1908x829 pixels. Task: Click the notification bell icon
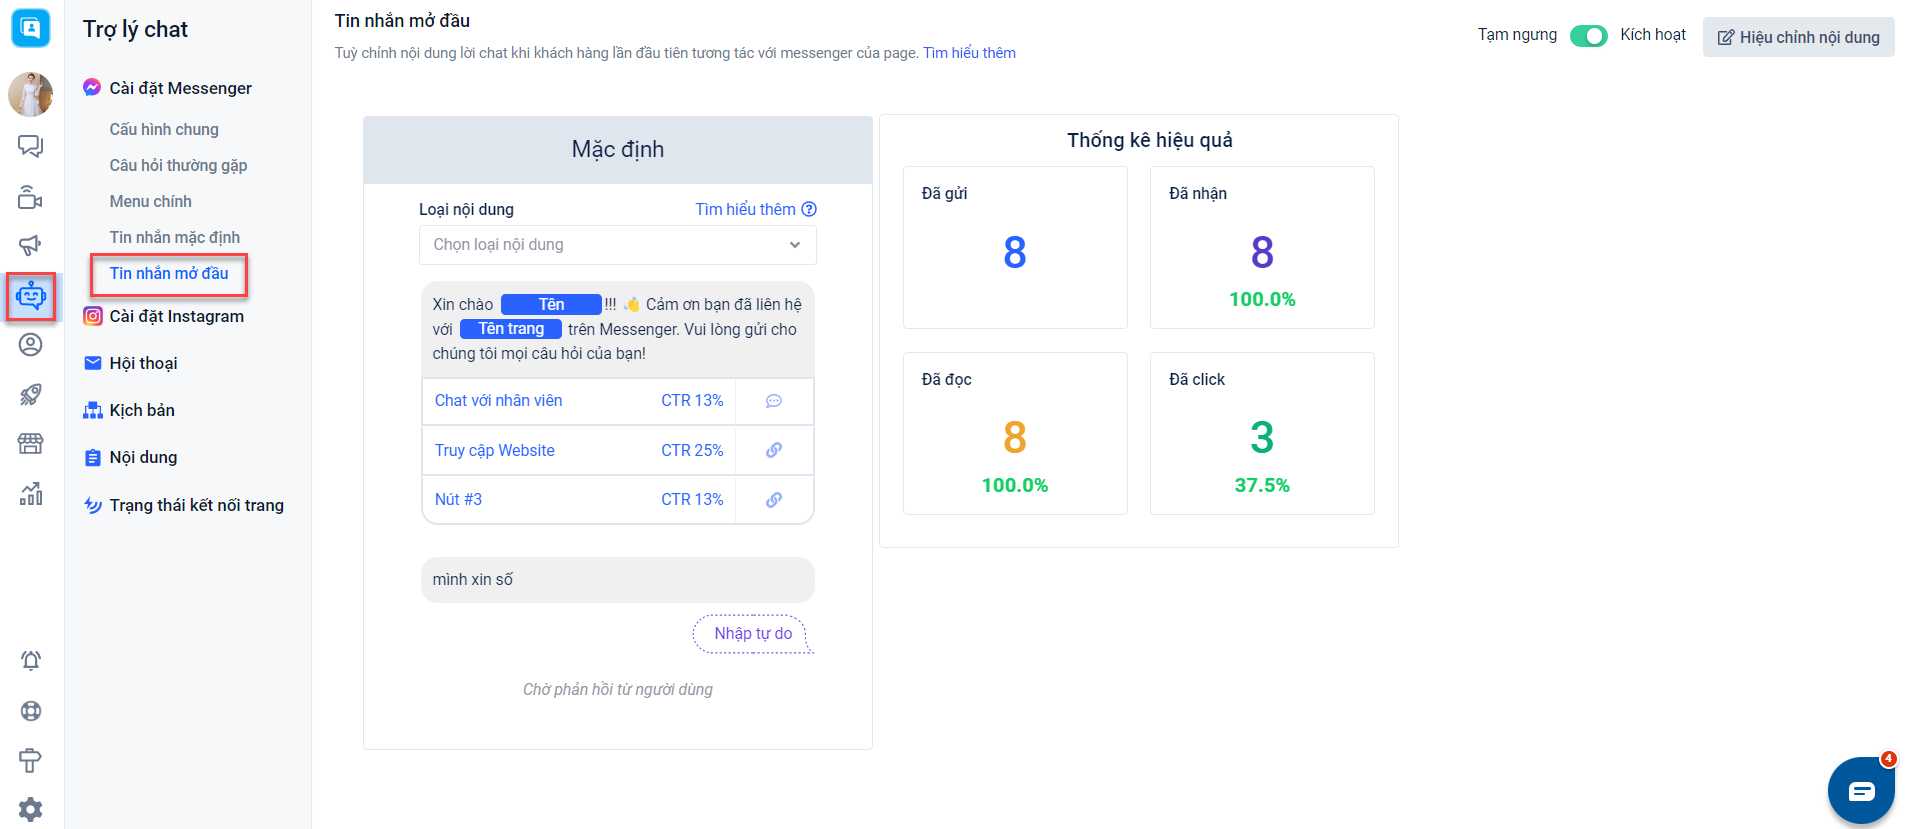[31, 660]
